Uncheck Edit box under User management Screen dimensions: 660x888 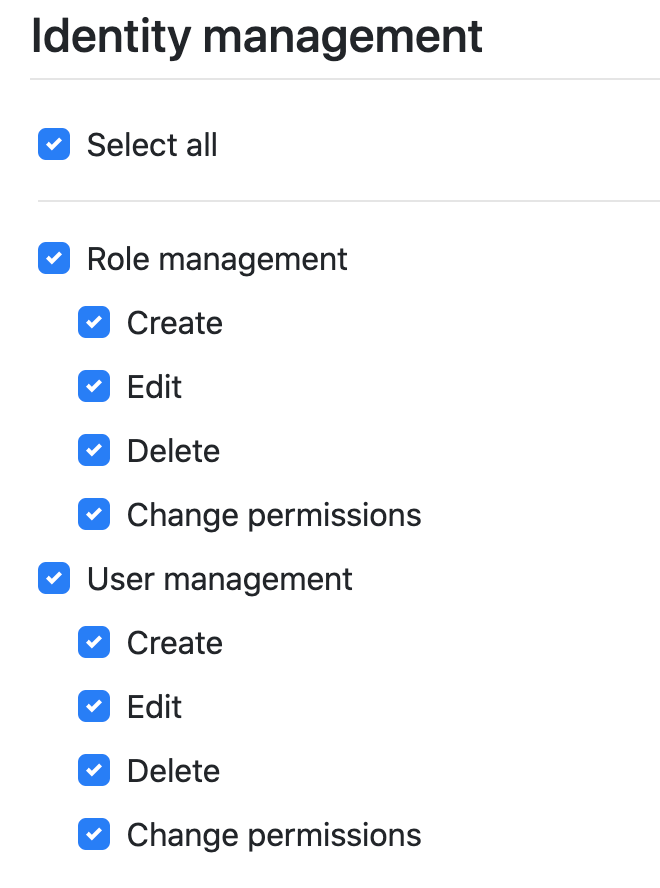tap(94, 706)
